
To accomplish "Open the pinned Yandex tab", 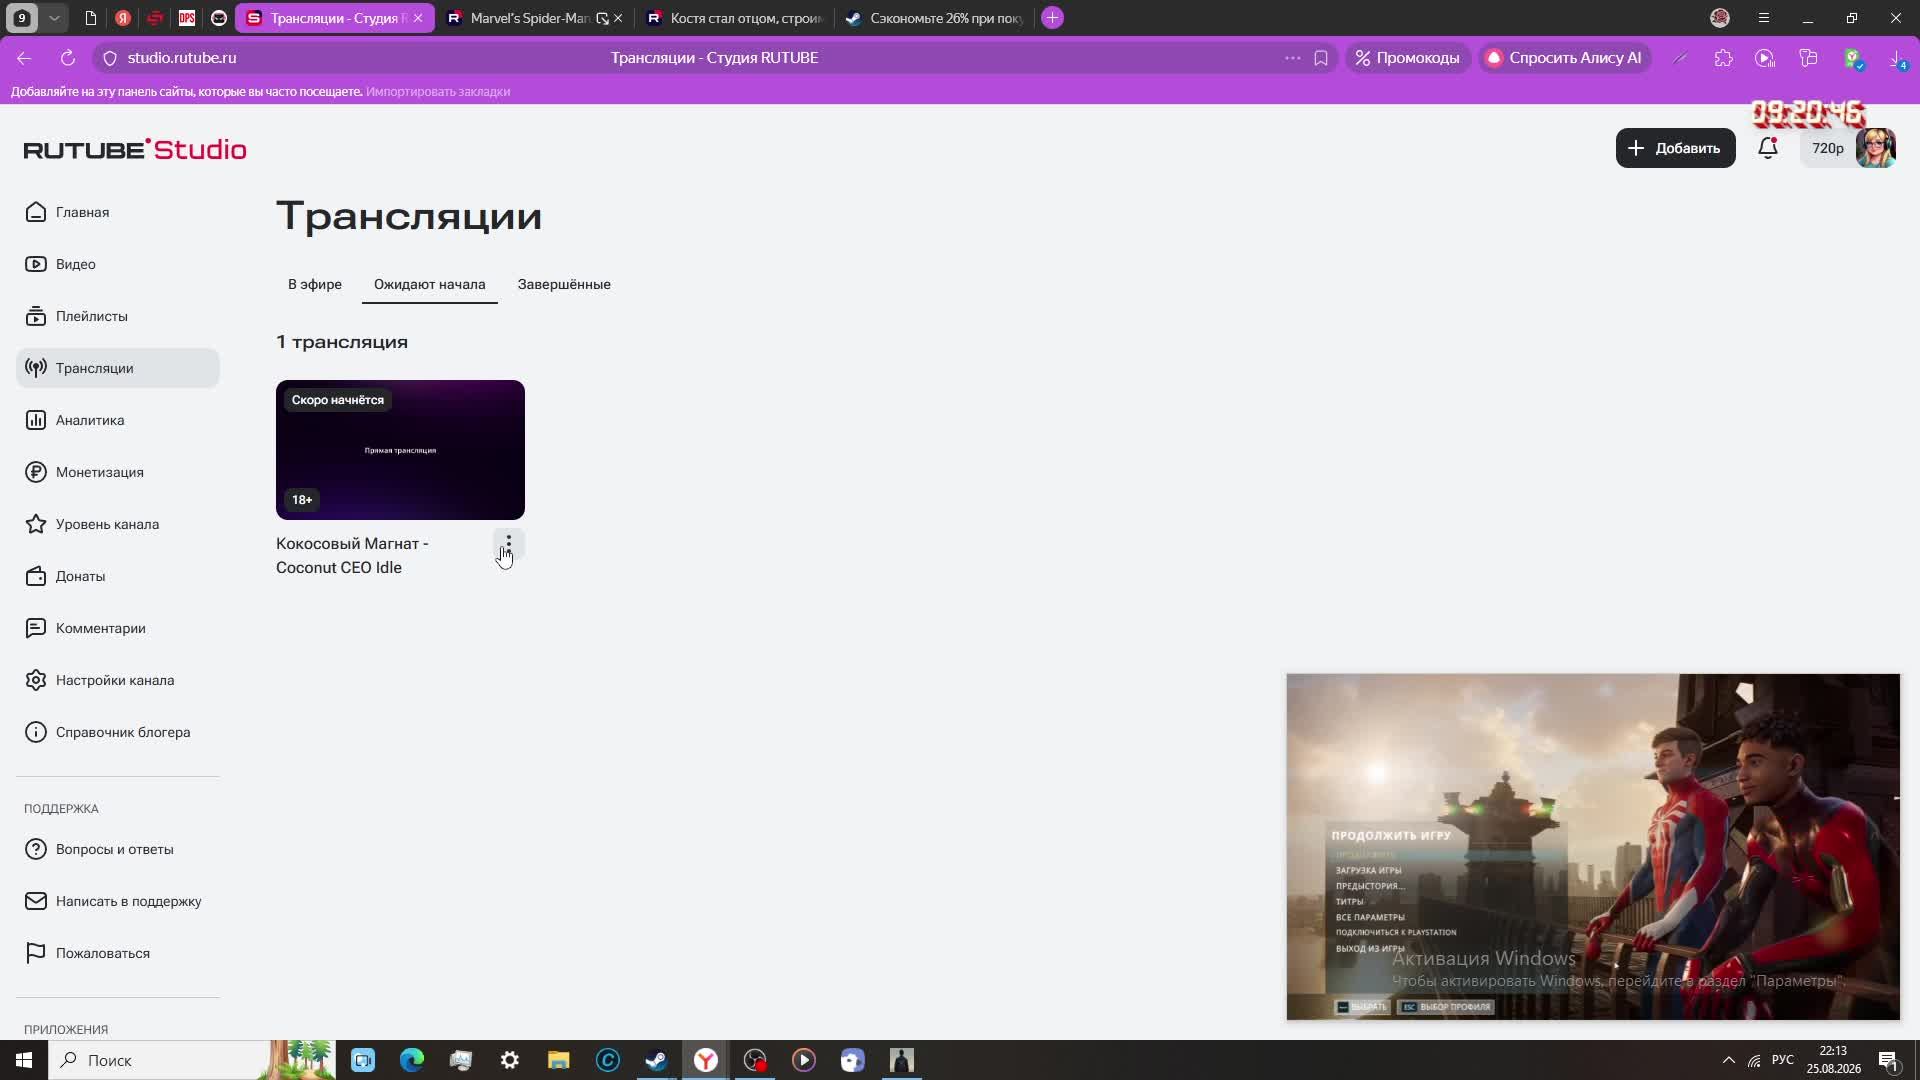I will 122,18.
